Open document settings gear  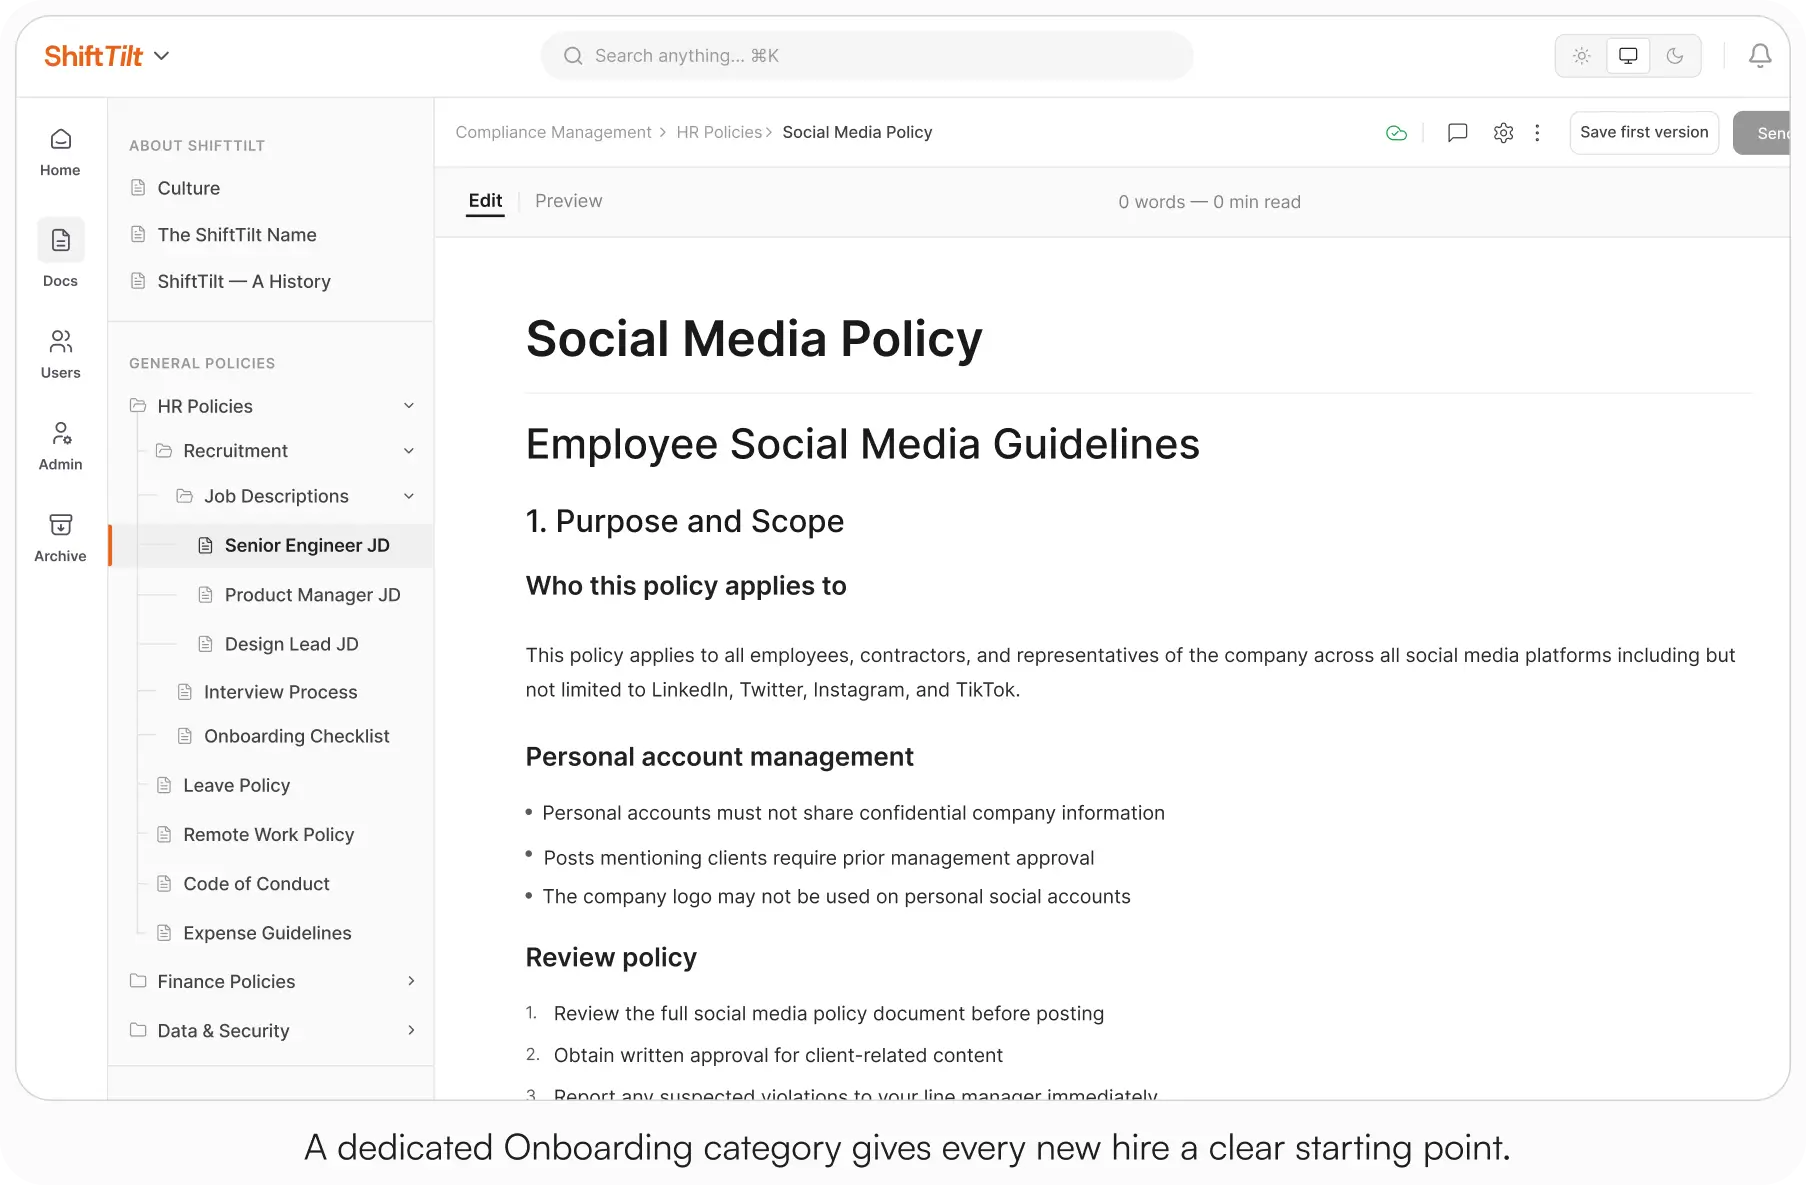(x=1503, y=132)
